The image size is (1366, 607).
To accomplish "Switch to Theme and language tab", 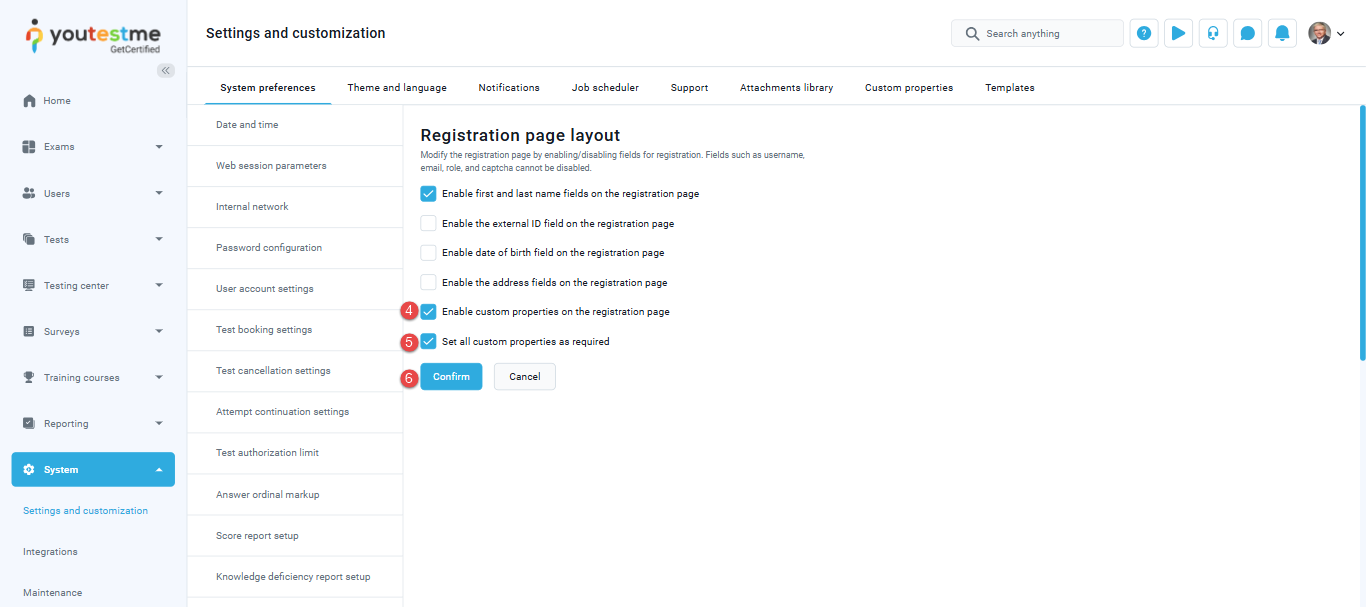I will tap(397, 88).
